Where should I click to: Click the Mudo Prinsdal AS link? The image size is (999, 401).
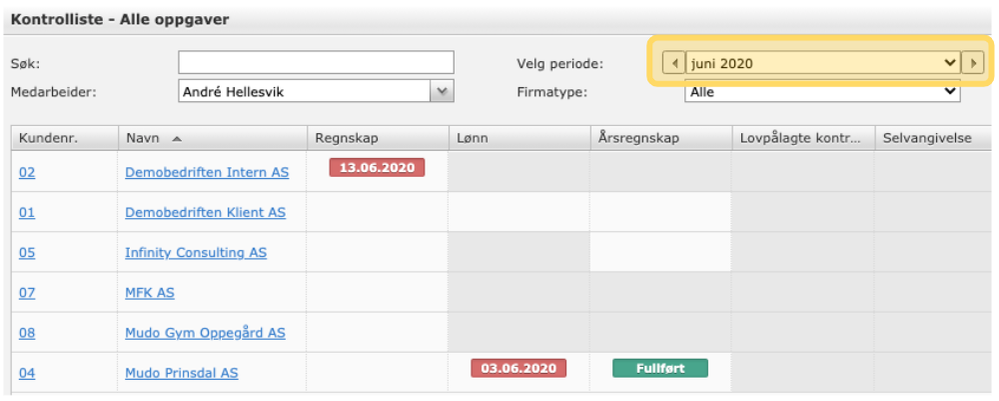coord(182,373)
